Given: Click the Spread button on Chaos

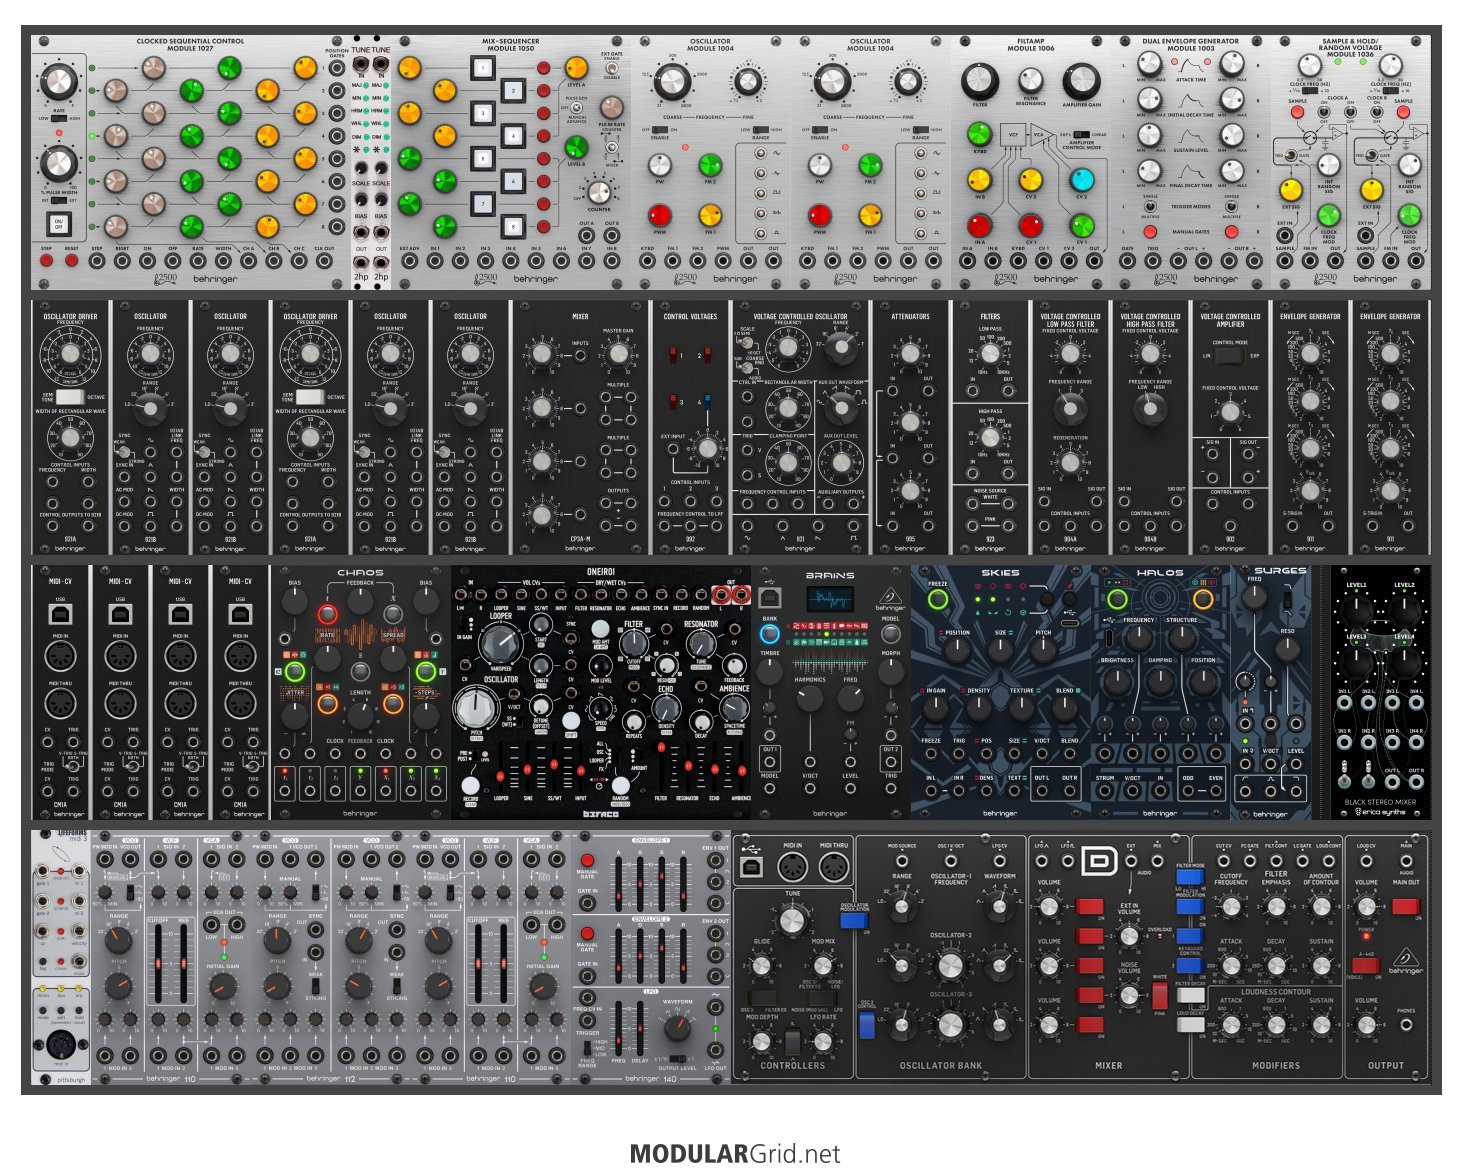Looking at the screenshot, I should point(393,614).
